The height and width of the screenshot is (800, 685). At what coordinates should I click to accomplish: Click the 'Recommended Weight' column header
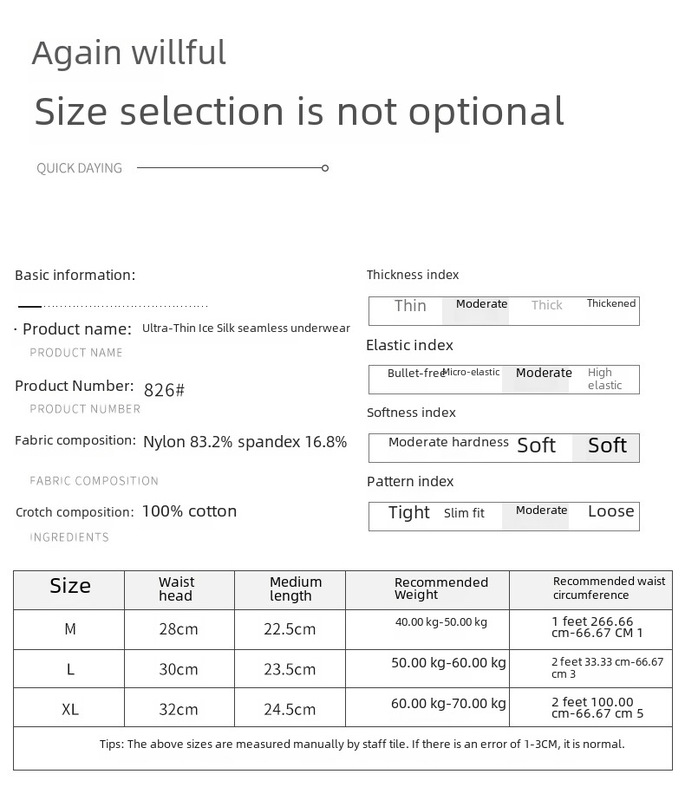coord(441,588)
